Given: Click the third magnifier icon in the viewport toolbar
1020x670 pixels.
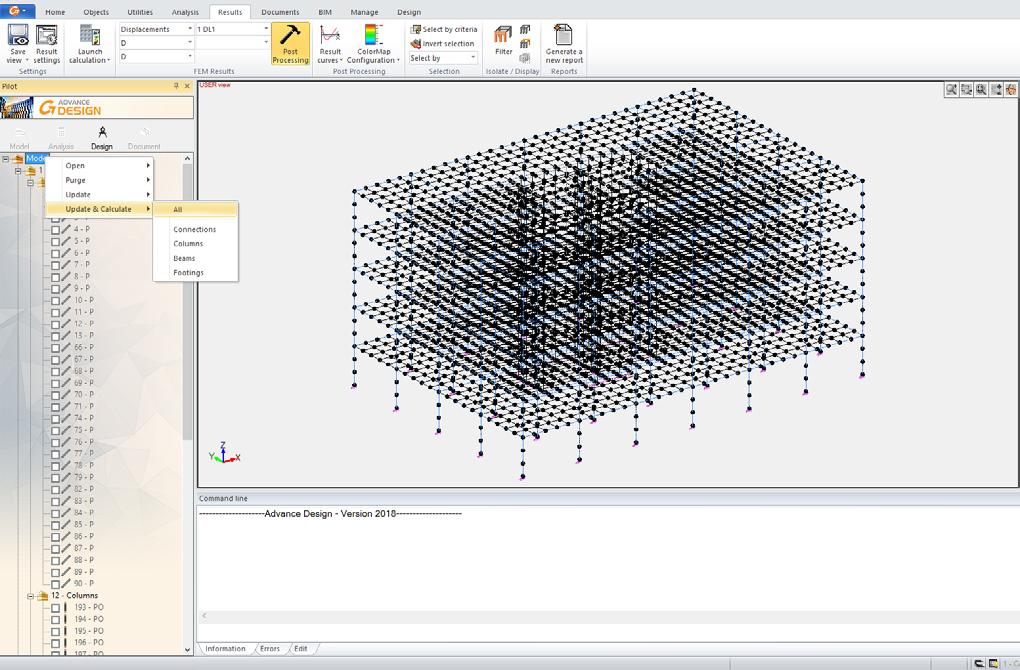Looking at the screenshot, I should pyautogui.click(x=981, y=90).
